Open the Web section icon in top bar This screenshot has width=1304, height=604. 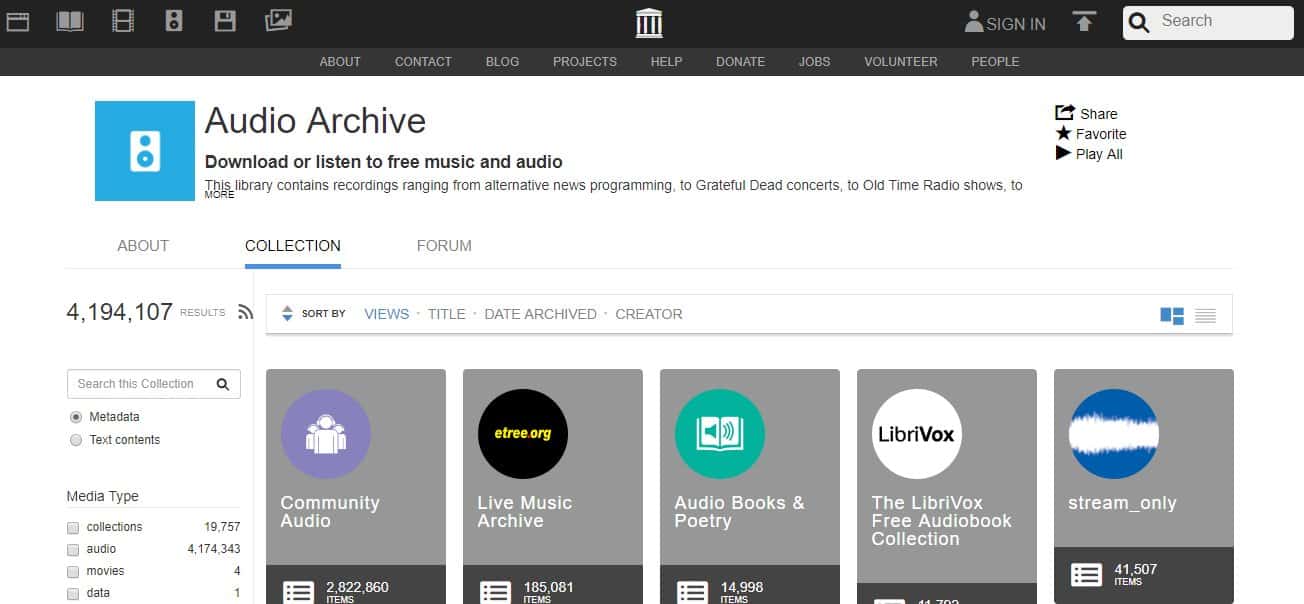(x=18, y=21)
